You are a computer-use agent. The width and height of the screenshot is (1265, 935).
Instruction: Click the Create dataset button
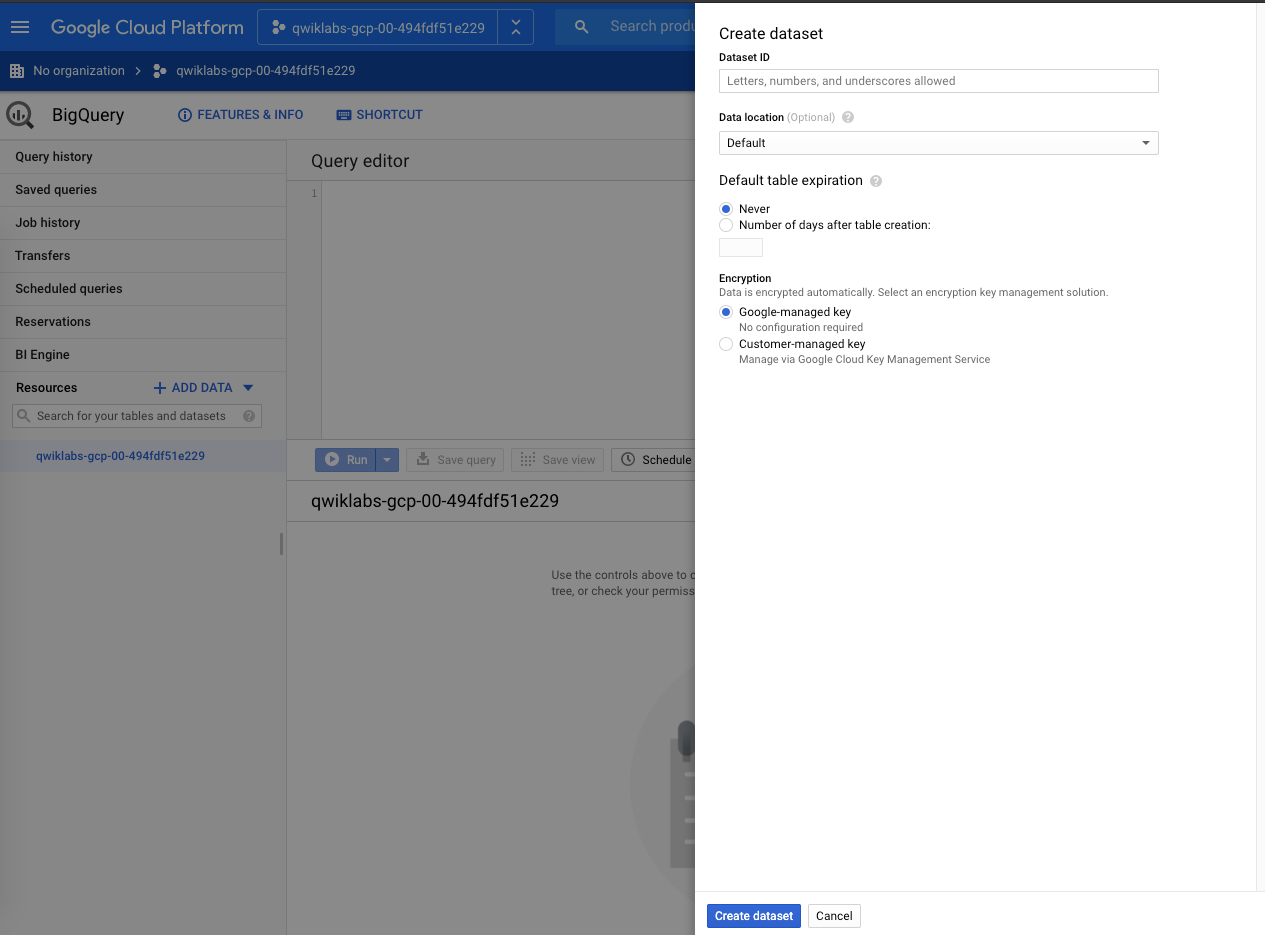pos(754,916)
